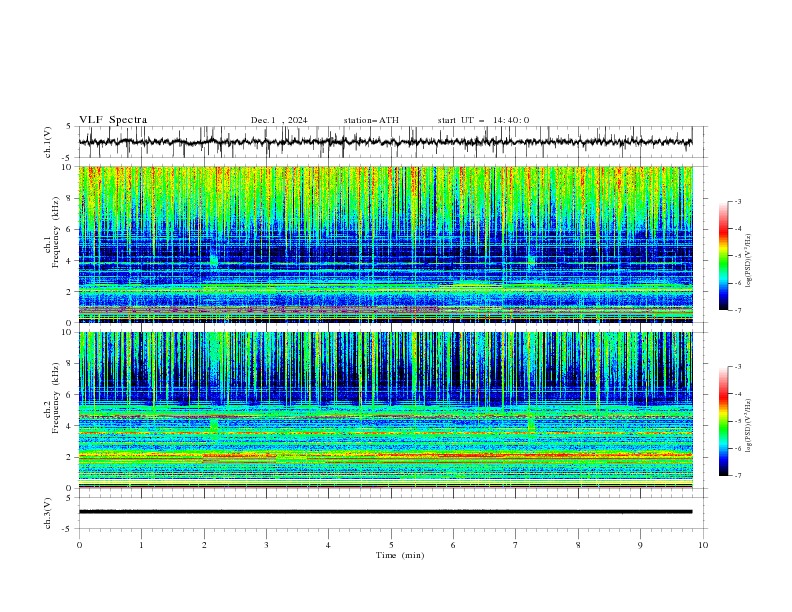
Task: Click the ch.1 colorbar "log(PSD)(V²/Hz)" label
Action: point(748,261)
